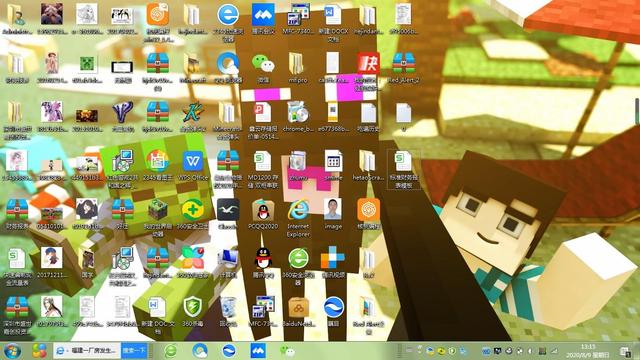The width and height of the screenshot is (640, 360).
Task: Click the taskbar search text field
Action: pyautogui.click(x=87, y=351)
